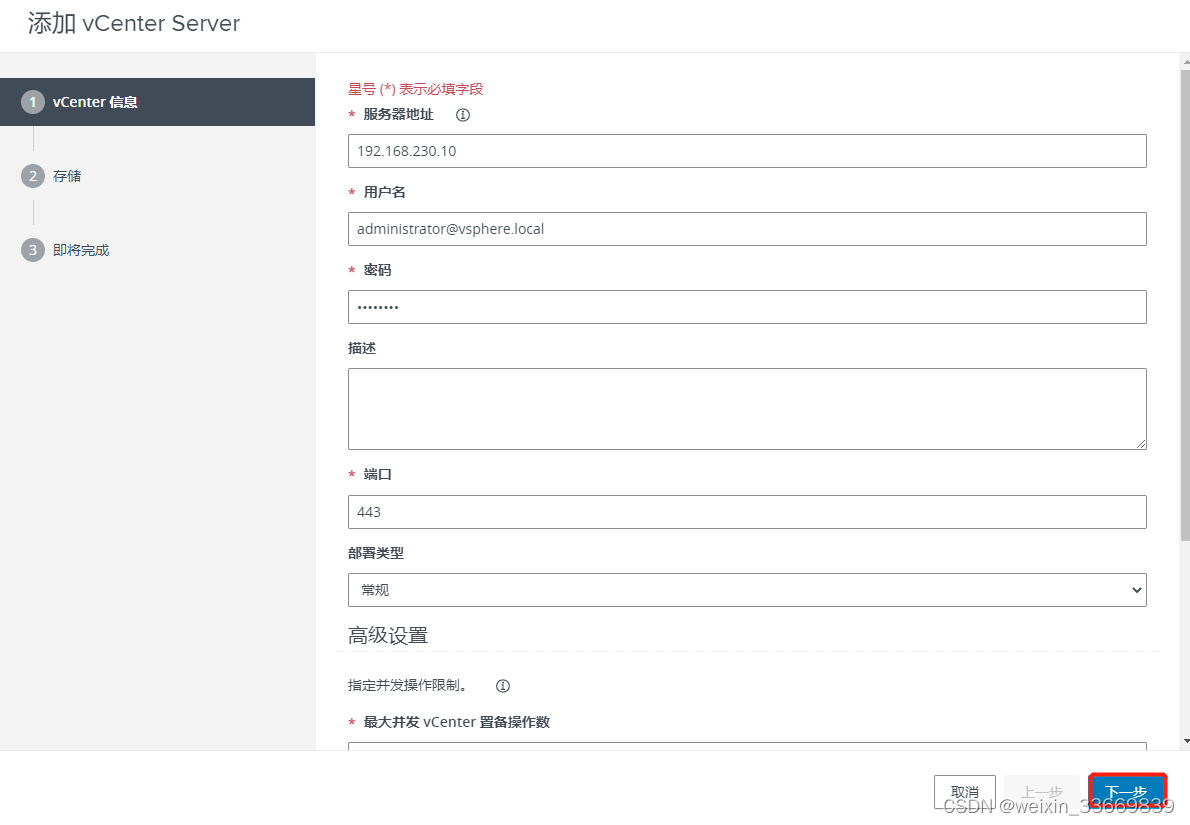1190x825 pixels.
Task: Focus the 密码 password field
Action: pyautogui.click(x=747, y=307)
